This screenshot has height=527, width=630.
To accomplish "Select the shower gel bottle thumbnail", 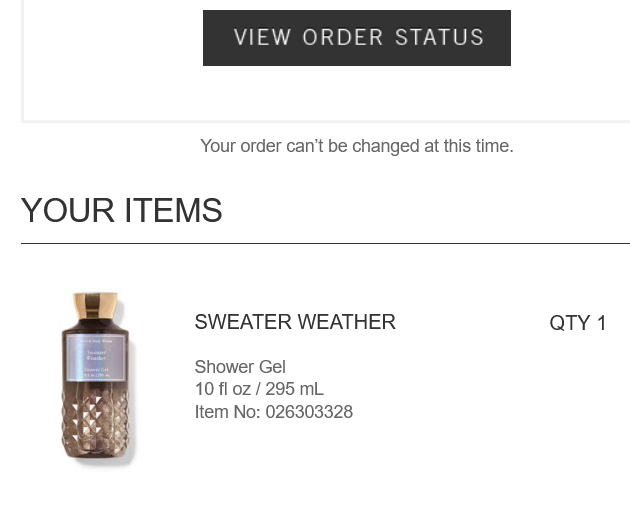I will pos(96,380).
